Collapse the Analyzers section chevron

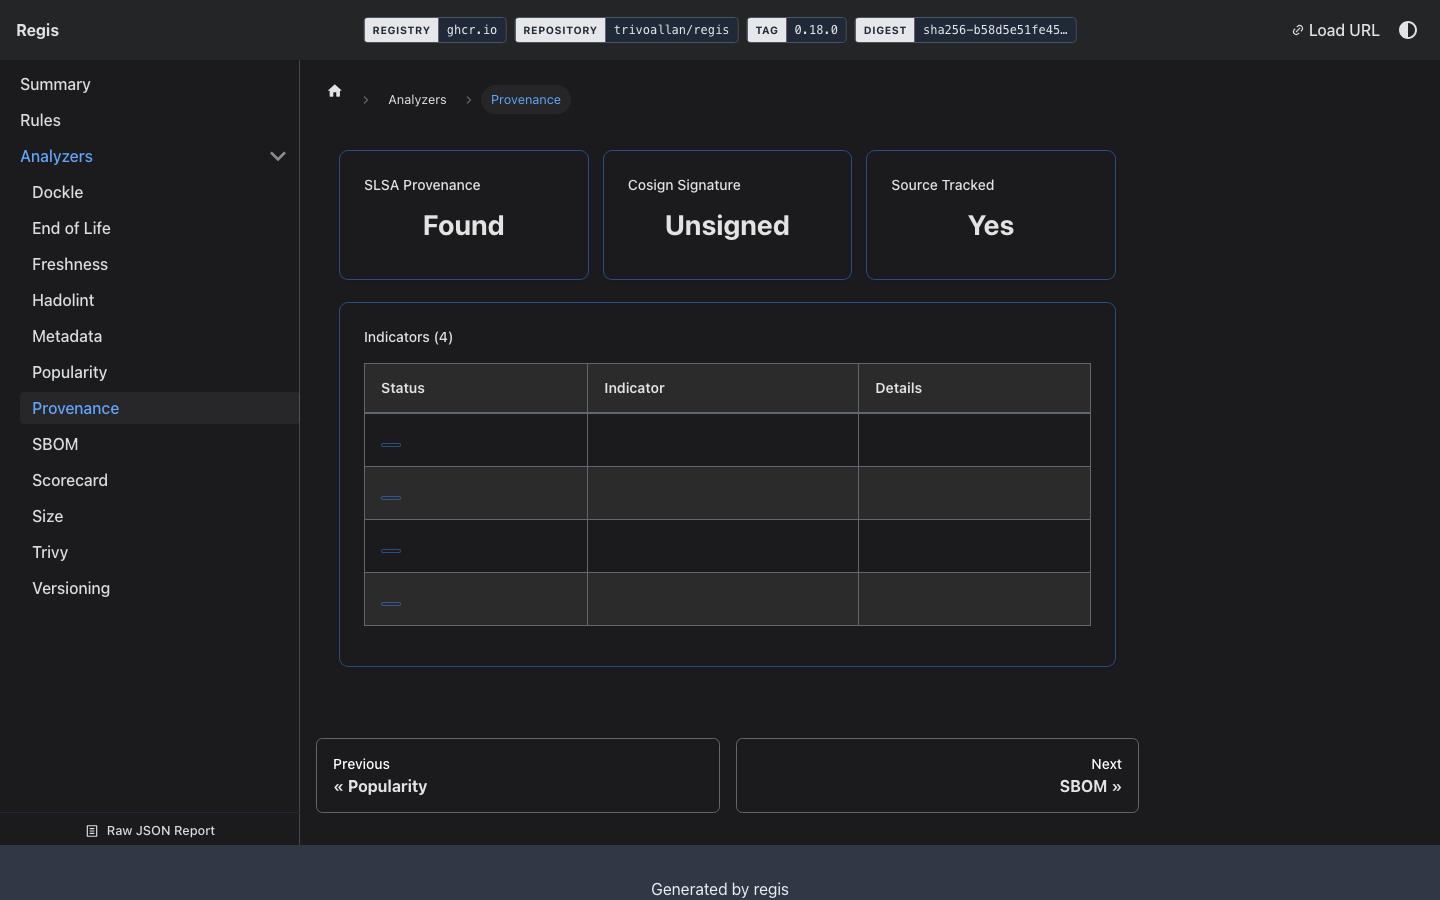click(x=278, y=156)
